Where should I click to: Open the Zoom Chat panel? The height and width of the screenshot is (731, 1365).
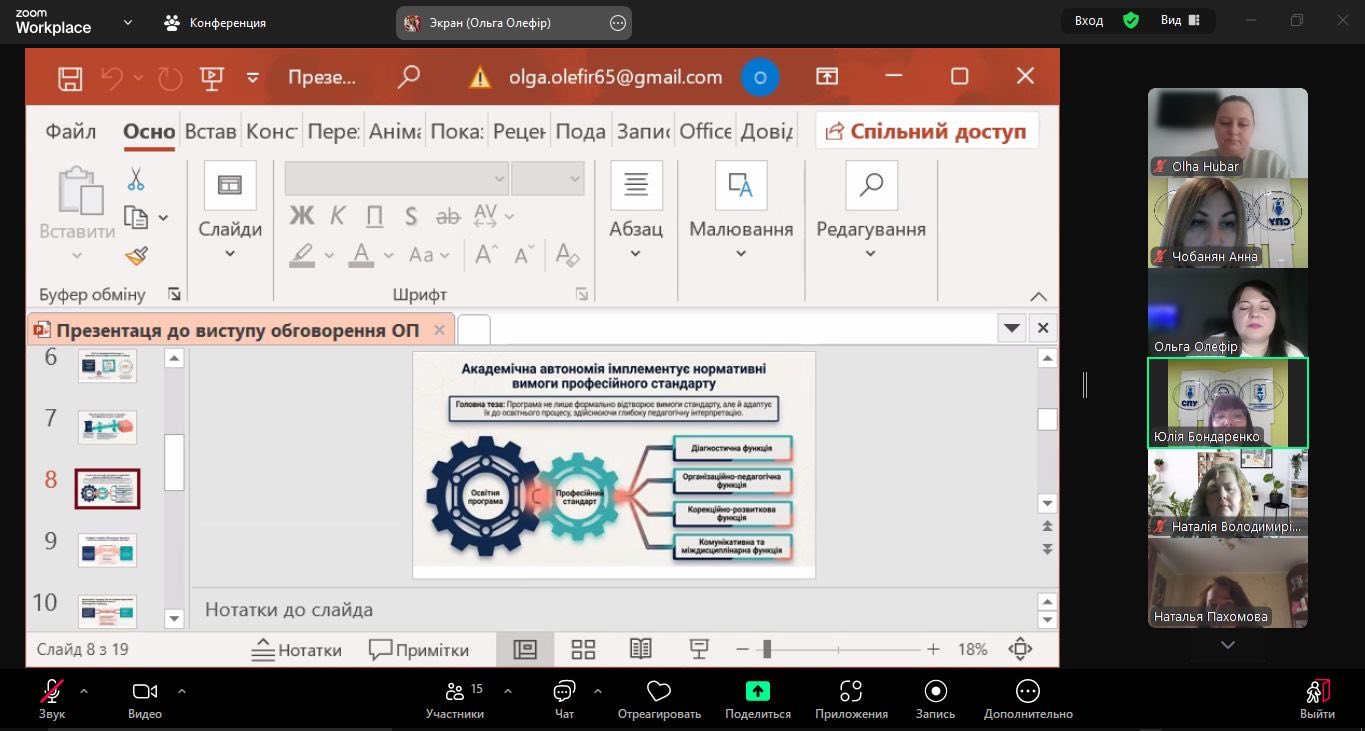(x=564, y=698)
